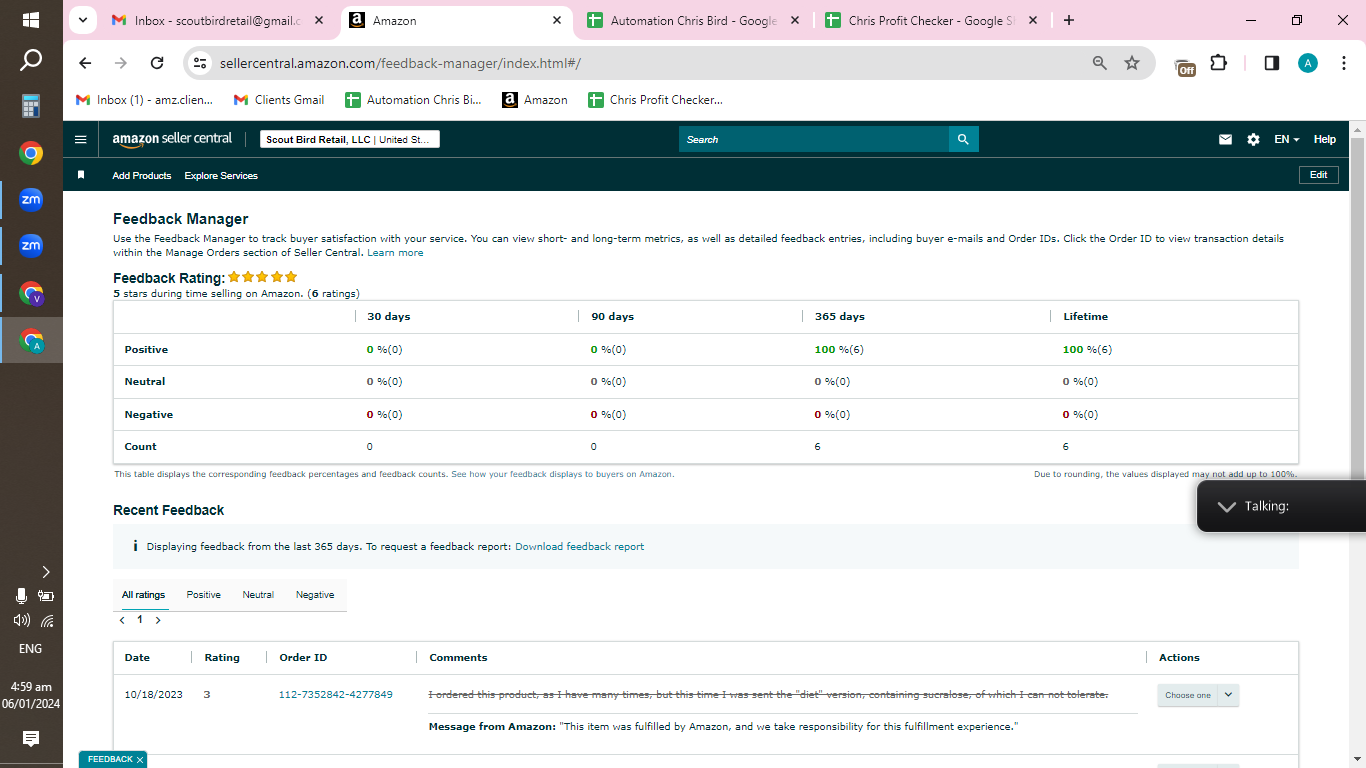This screenshot has width=1366, height=768.
Task: Open the Chrome tab search dropdown arrow
Action: coord(83,20)
